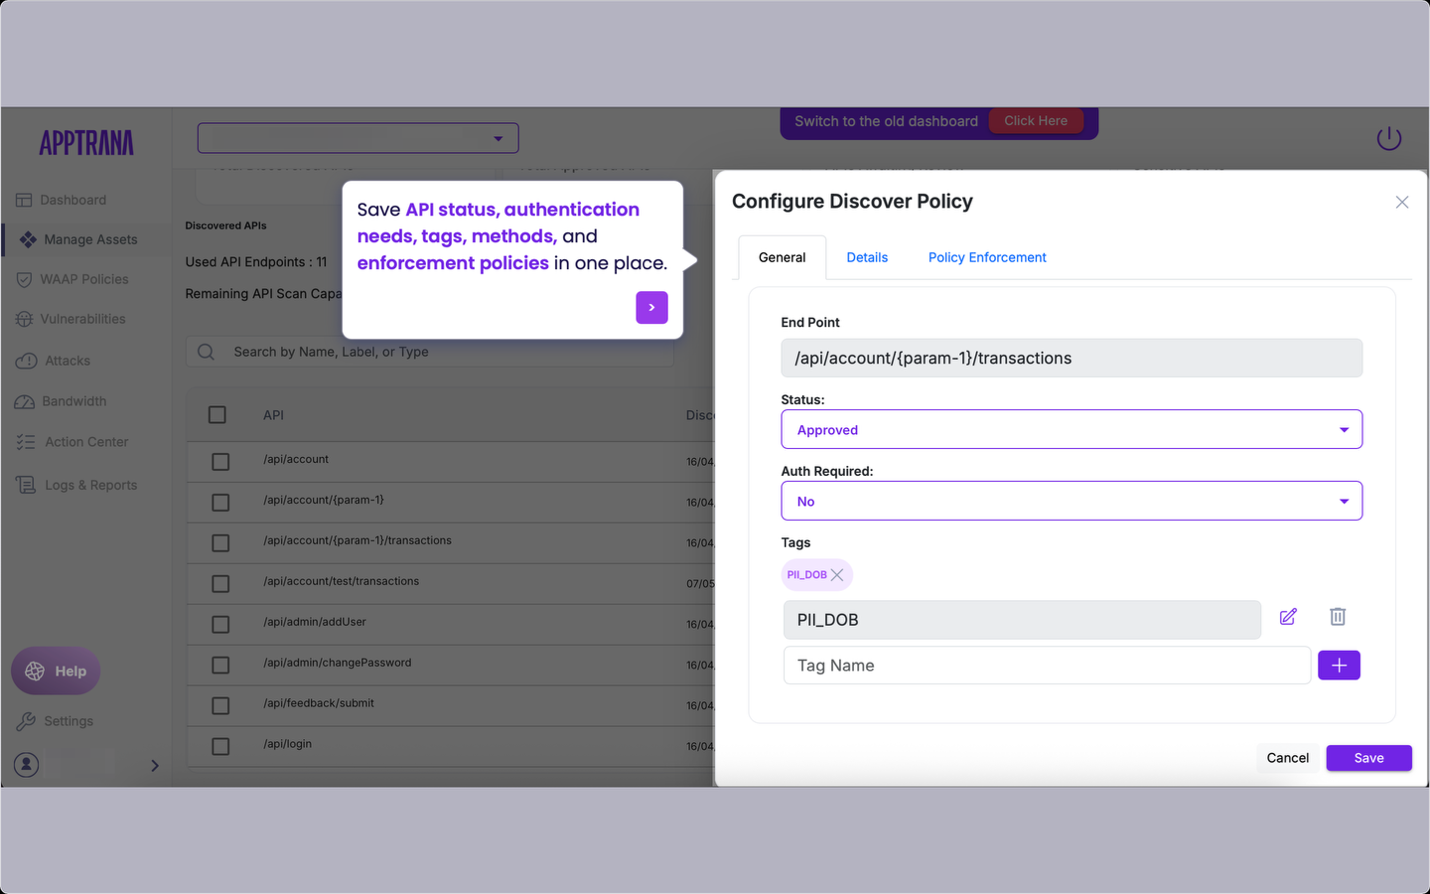This screenshot has width=1430, height=894.
Task: Open Settings menu item
Action: 68,721
